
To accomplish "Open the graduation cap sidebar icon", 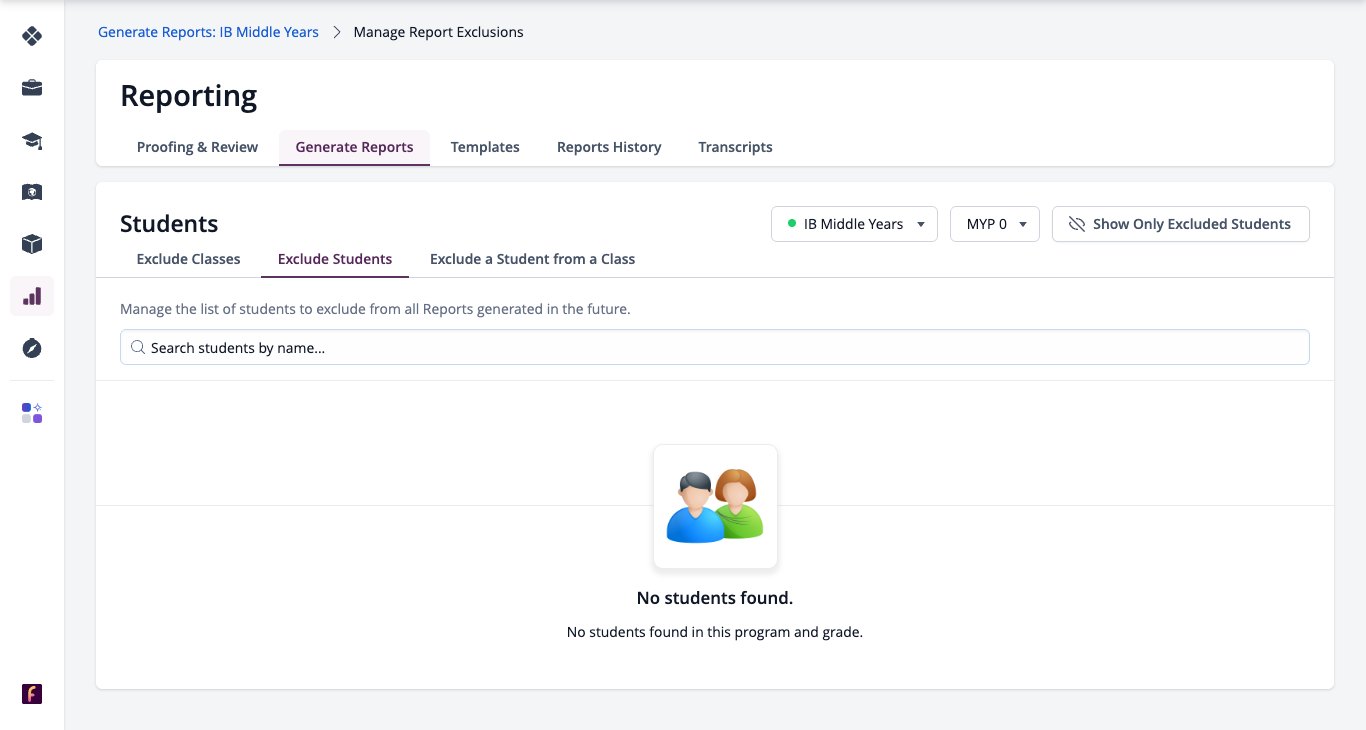I will pyautogui.click(x=32, y=140).
